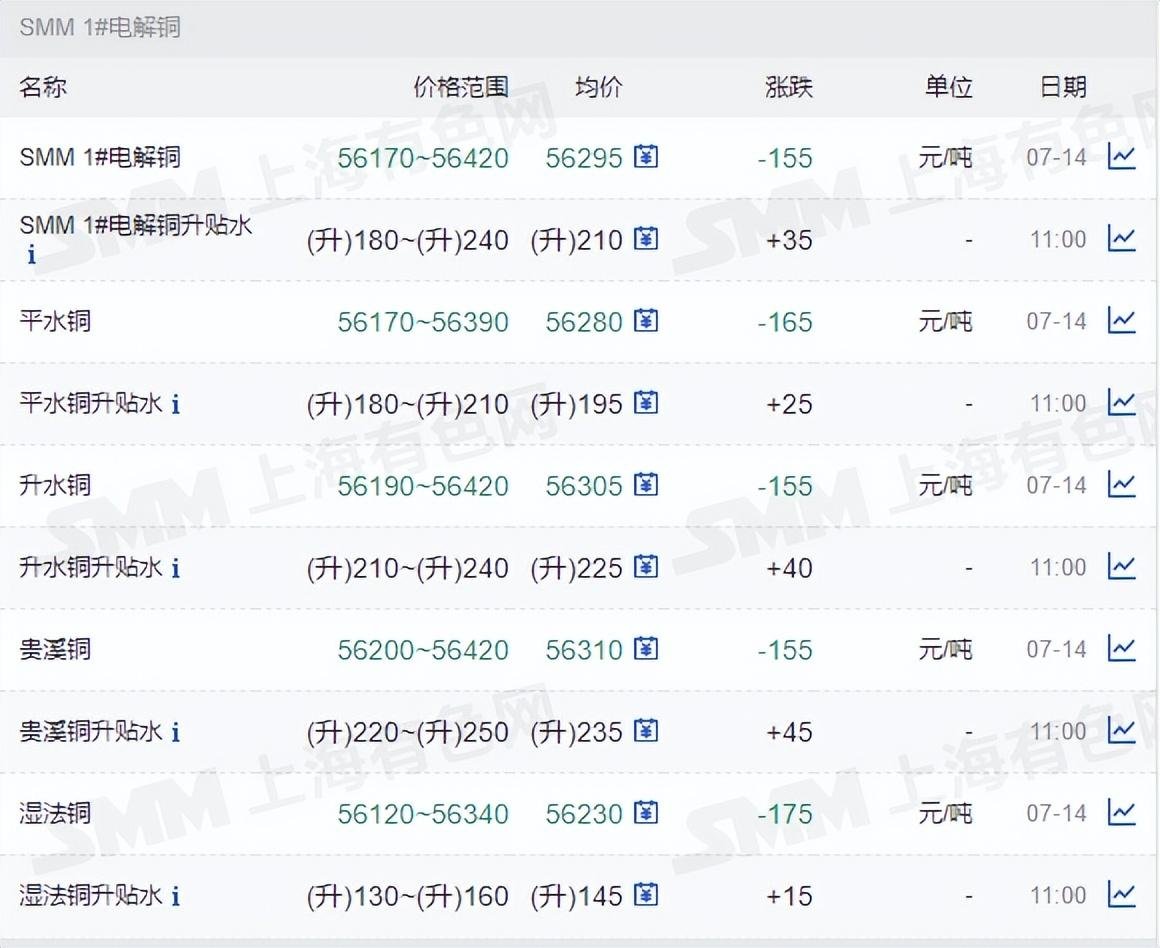The height and width of the screenshot is (948, 1160).
Task: Click the yuan icon beside 贵溪铜 56310
Action: point(646,649)
